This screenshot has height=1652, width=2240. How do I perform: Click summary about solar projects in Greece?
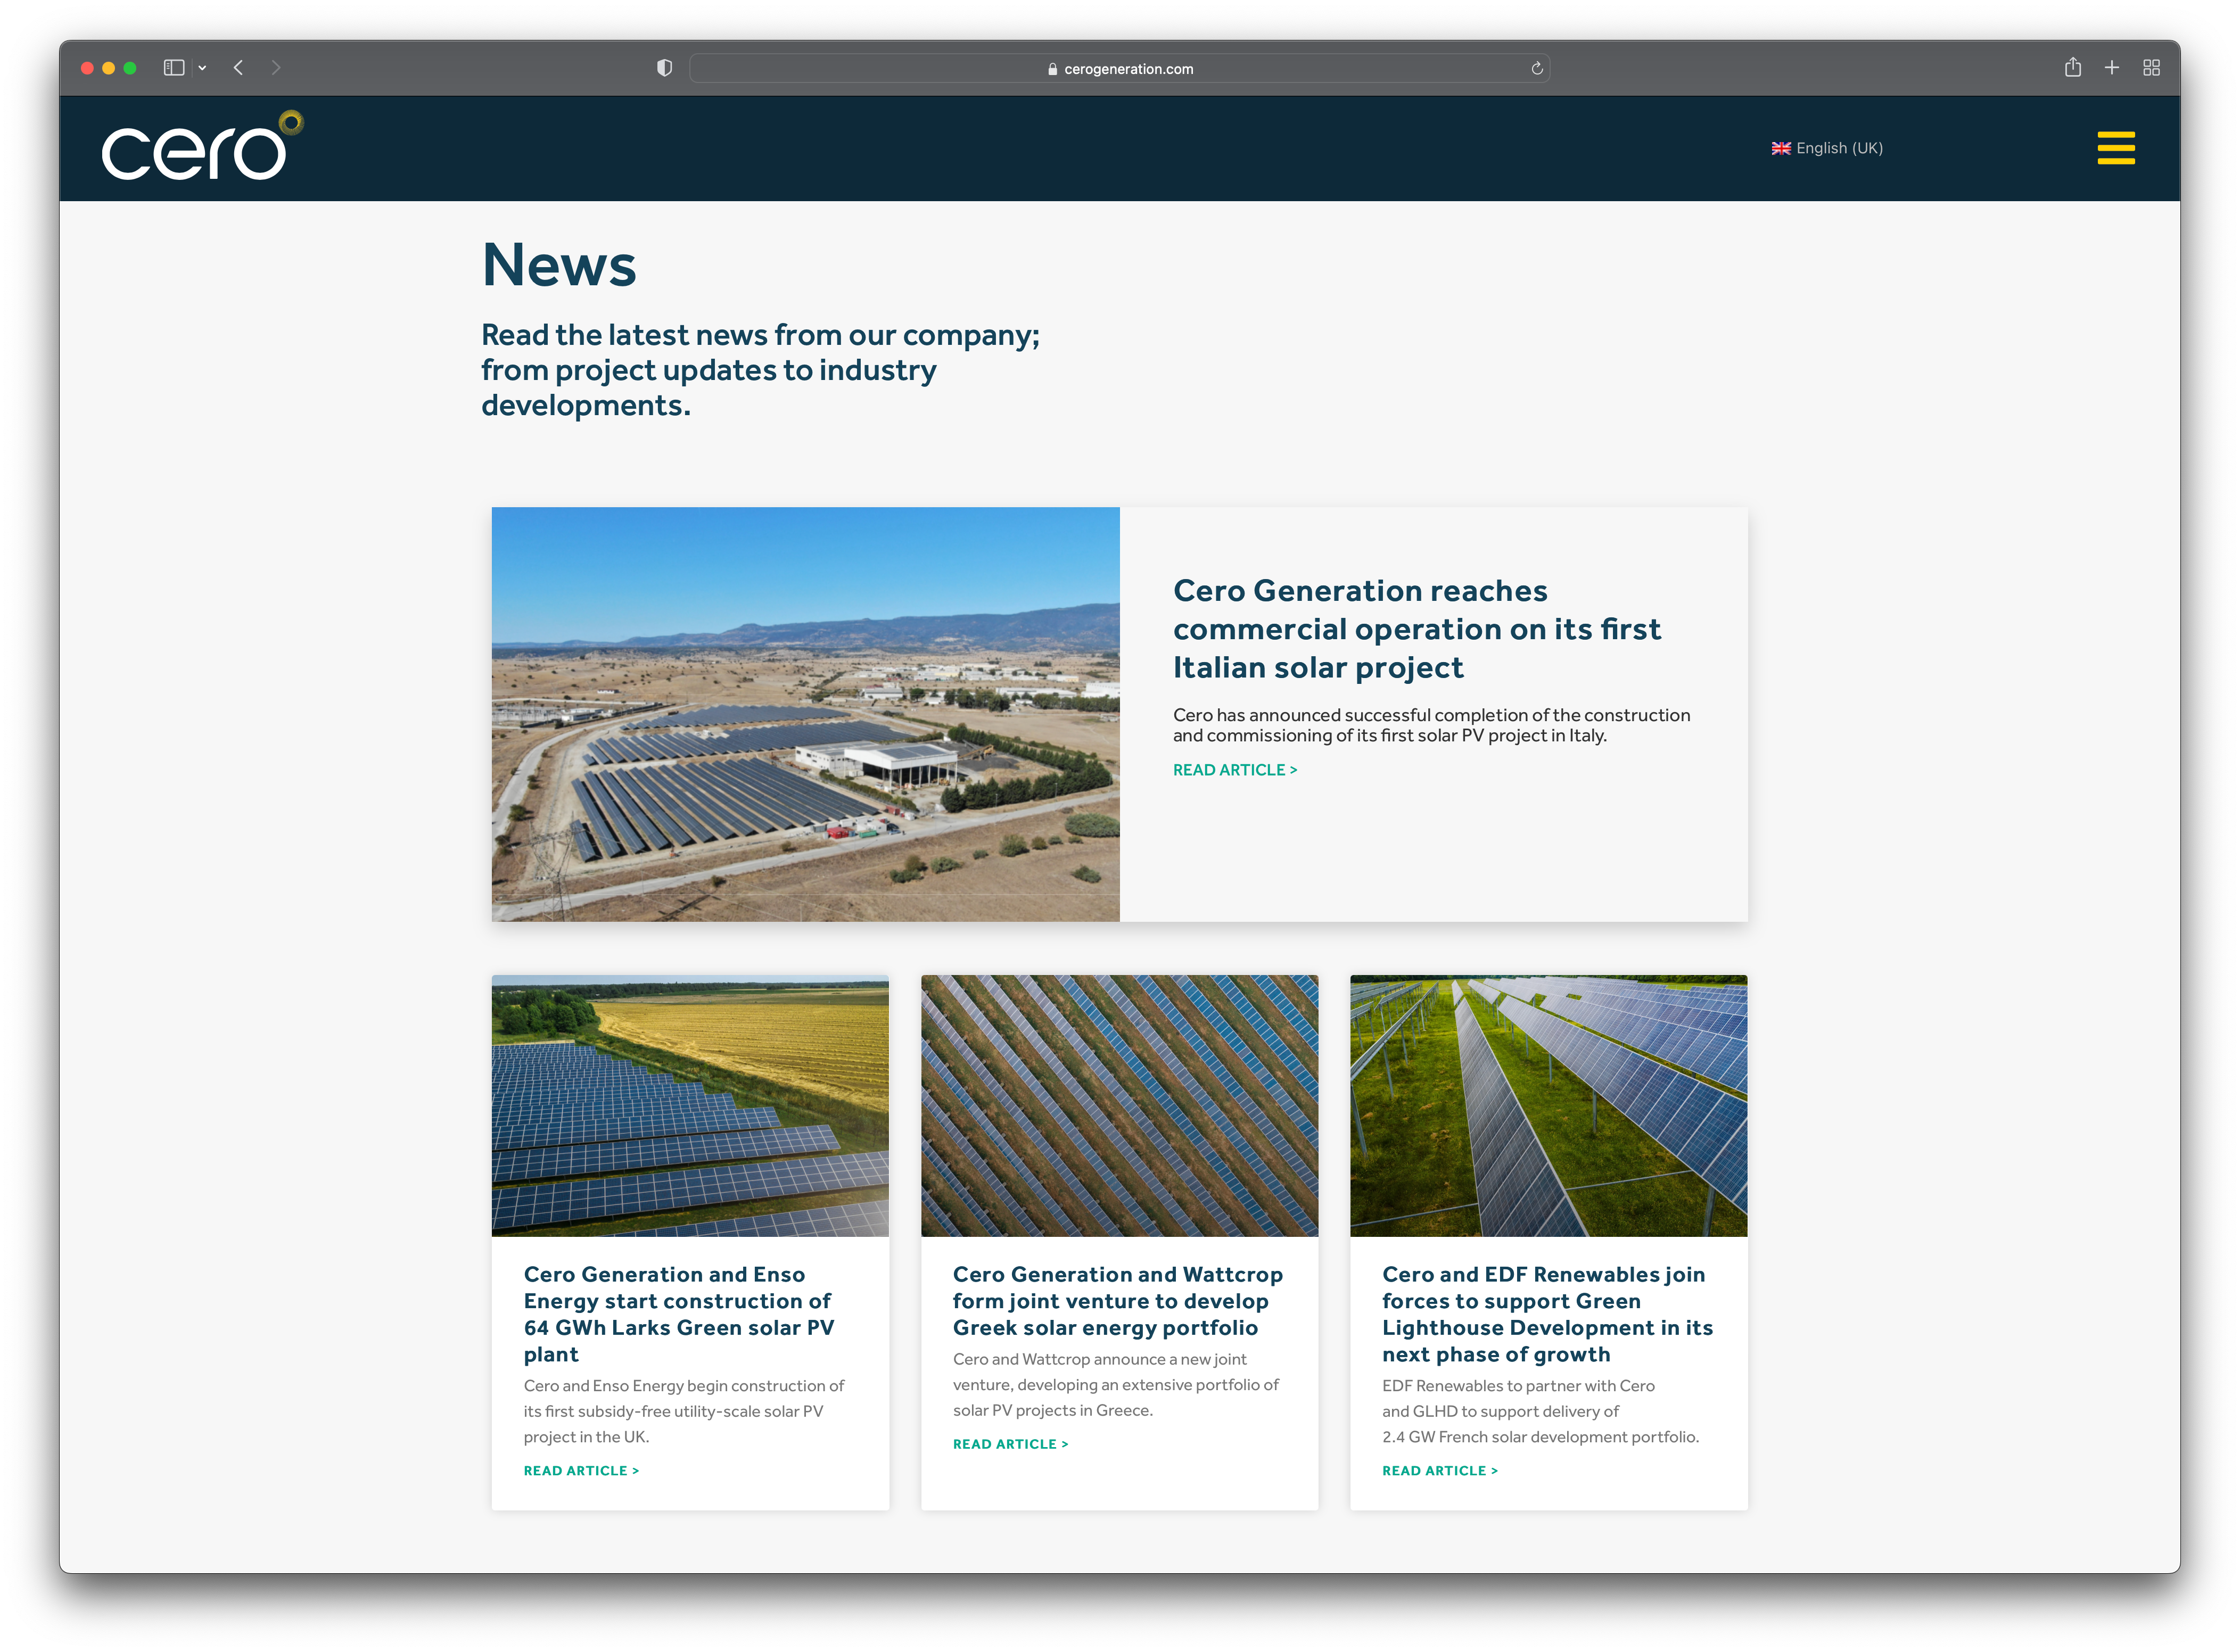(1115, 1386)
